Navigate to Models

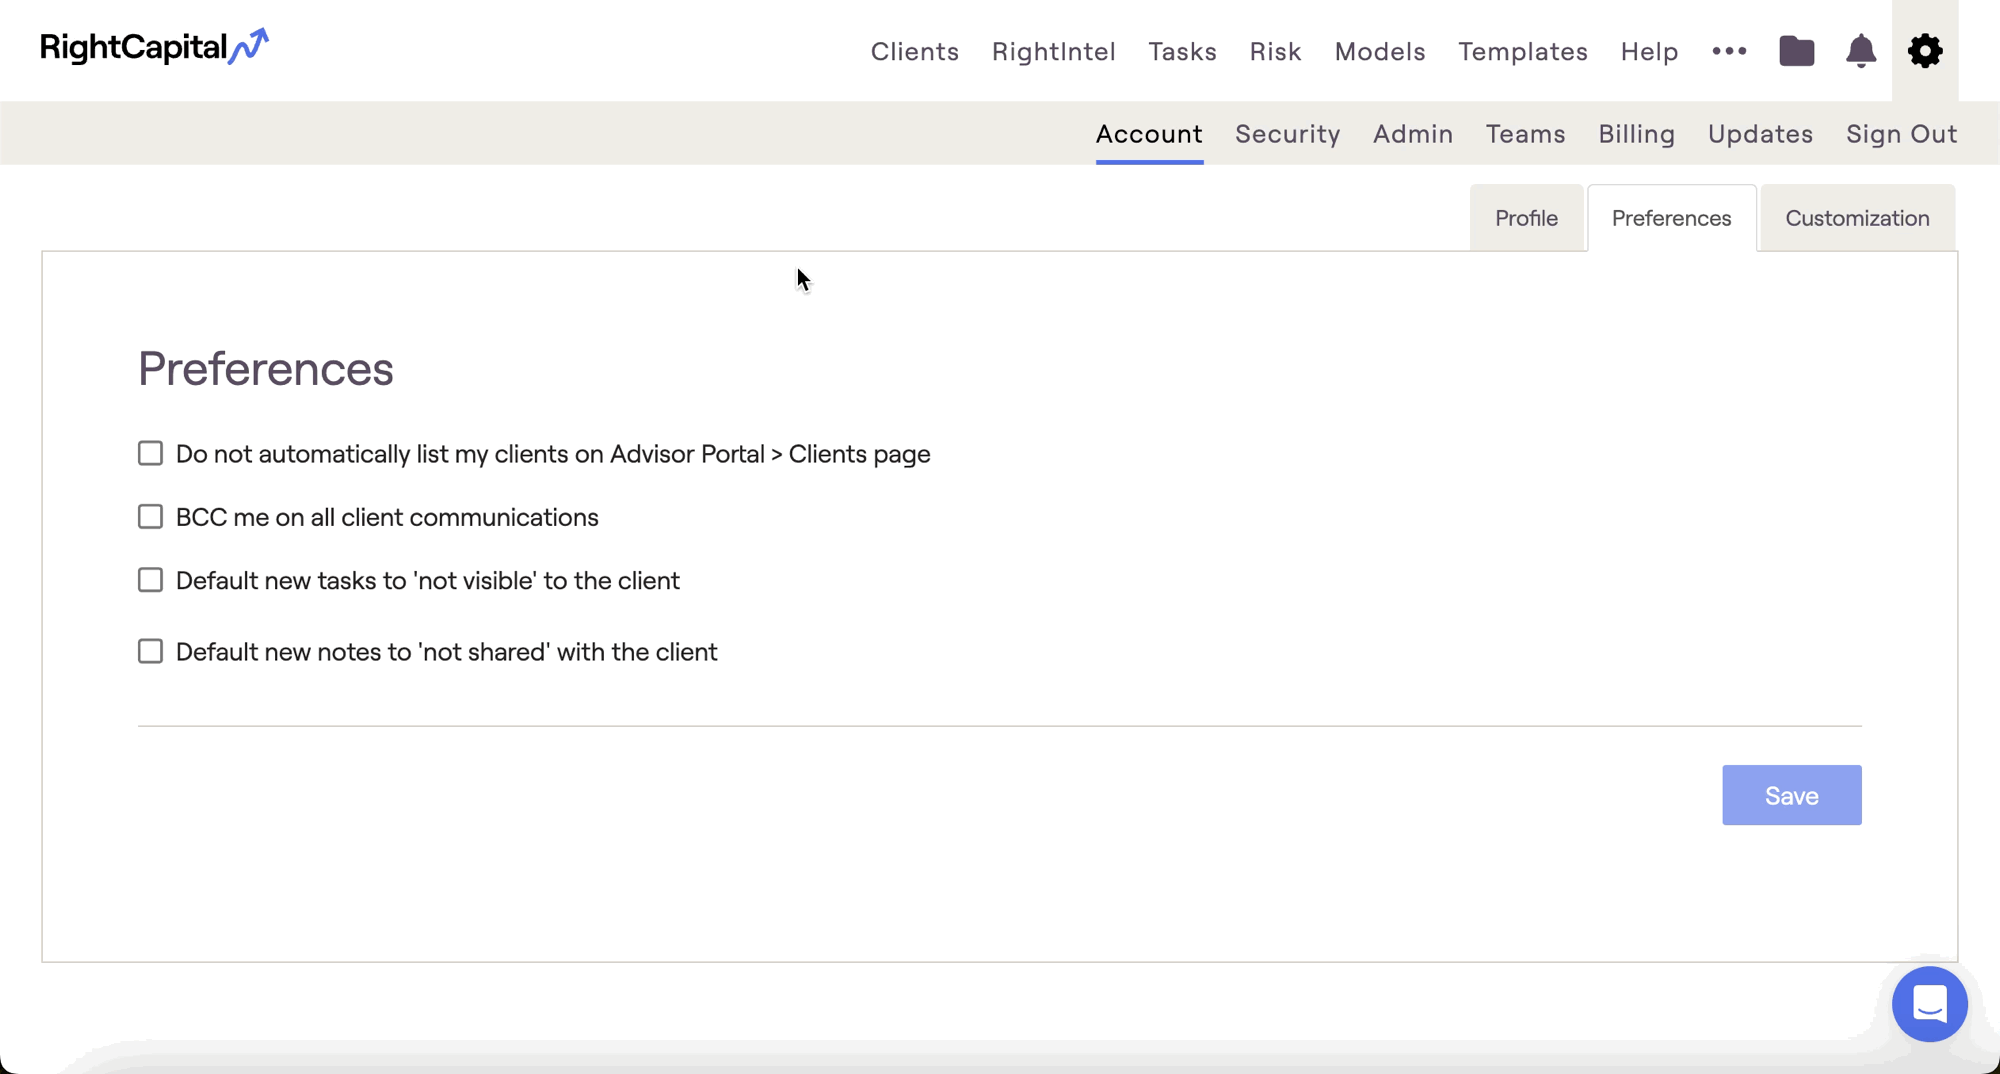pyautogui.click(x=1380, y=51)
